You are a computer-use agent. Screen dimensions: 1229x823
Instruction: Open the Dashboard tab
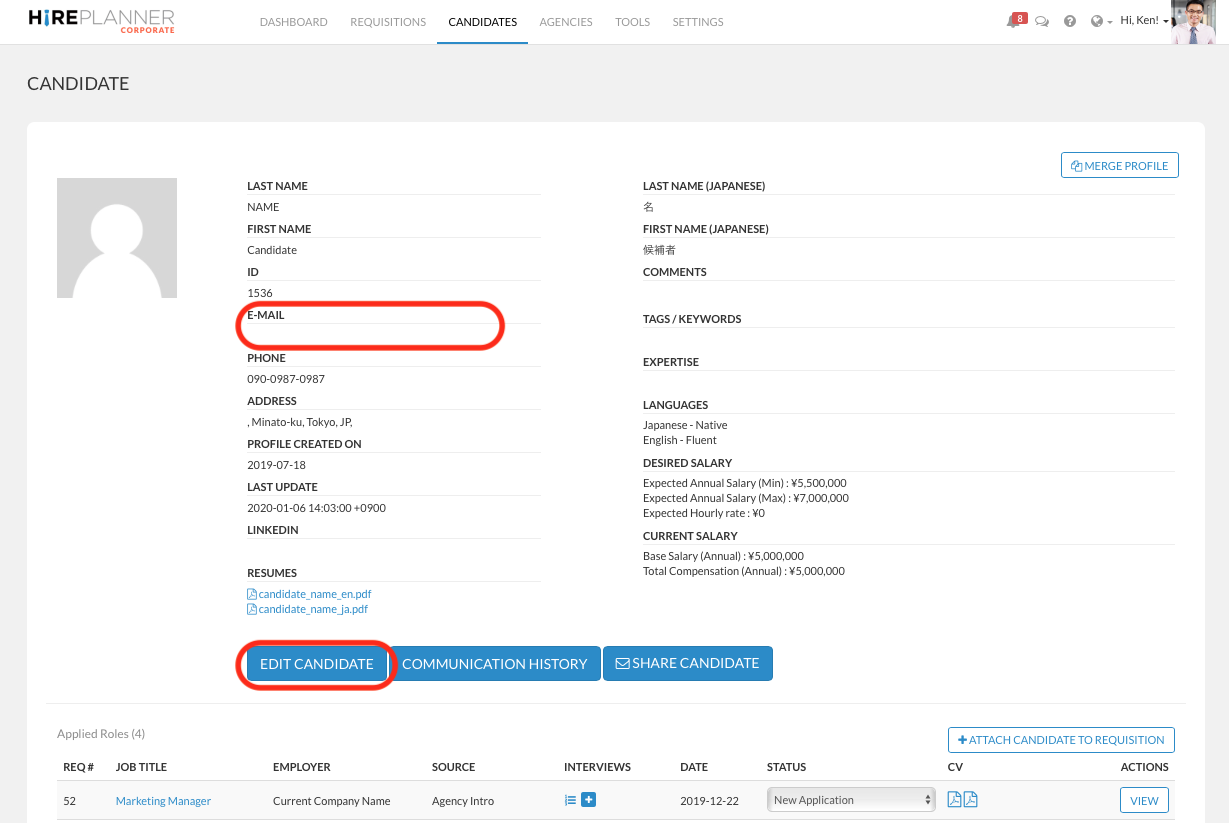pyautogui.click(x=293, y=22)
